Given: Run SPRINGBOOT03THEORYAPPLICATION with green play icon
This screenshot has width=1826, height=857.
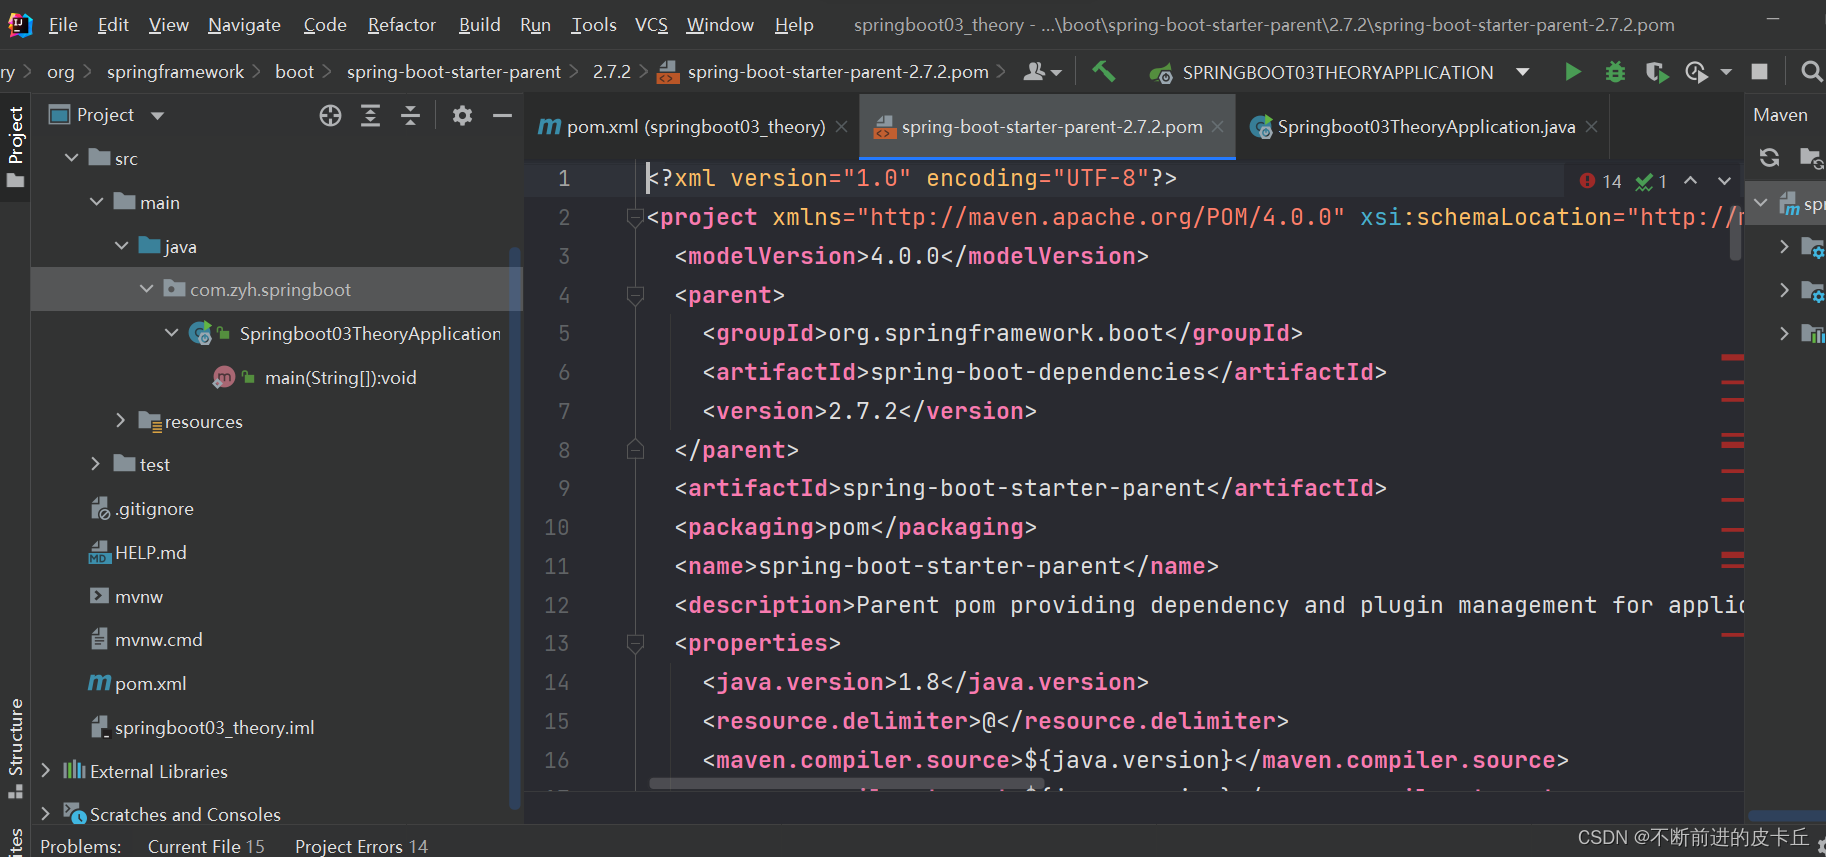Looking at the screenshot, I should 1573,72.
